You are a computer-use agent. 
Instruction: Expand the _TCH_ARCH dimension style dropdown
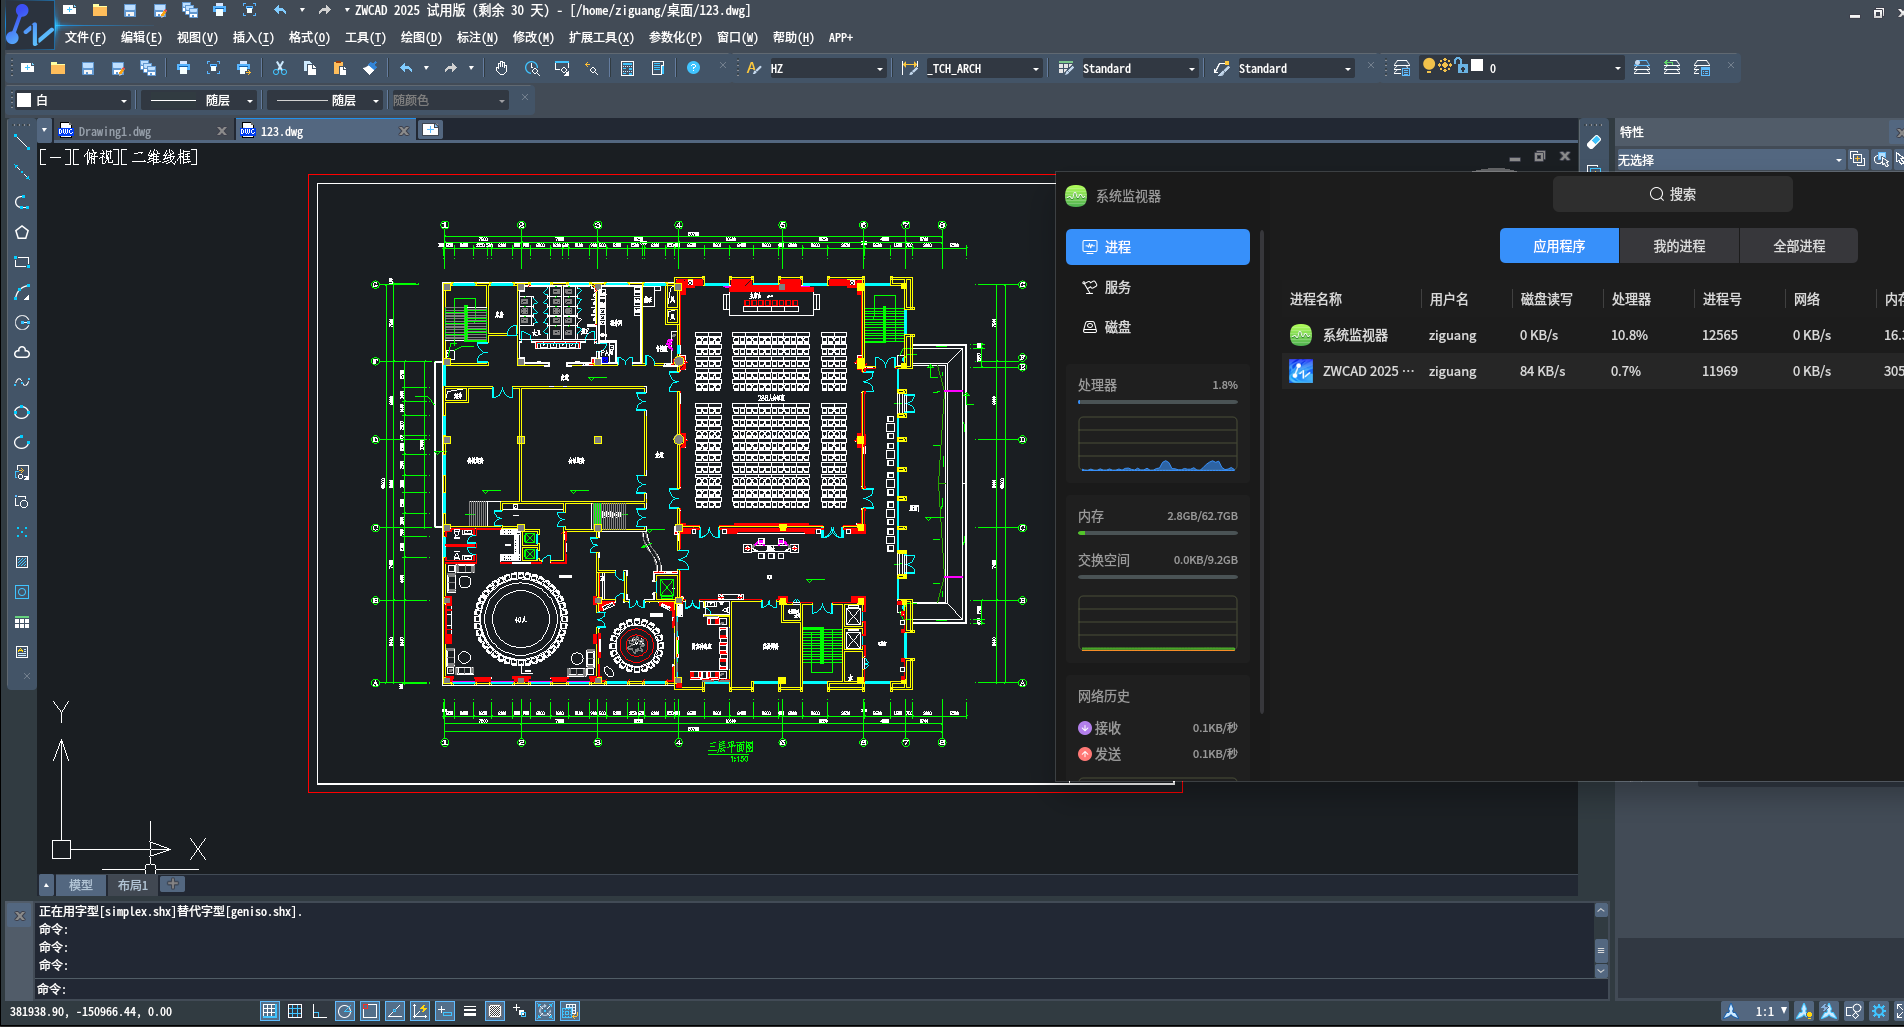pyautogui.click(x=1035, y=69)
